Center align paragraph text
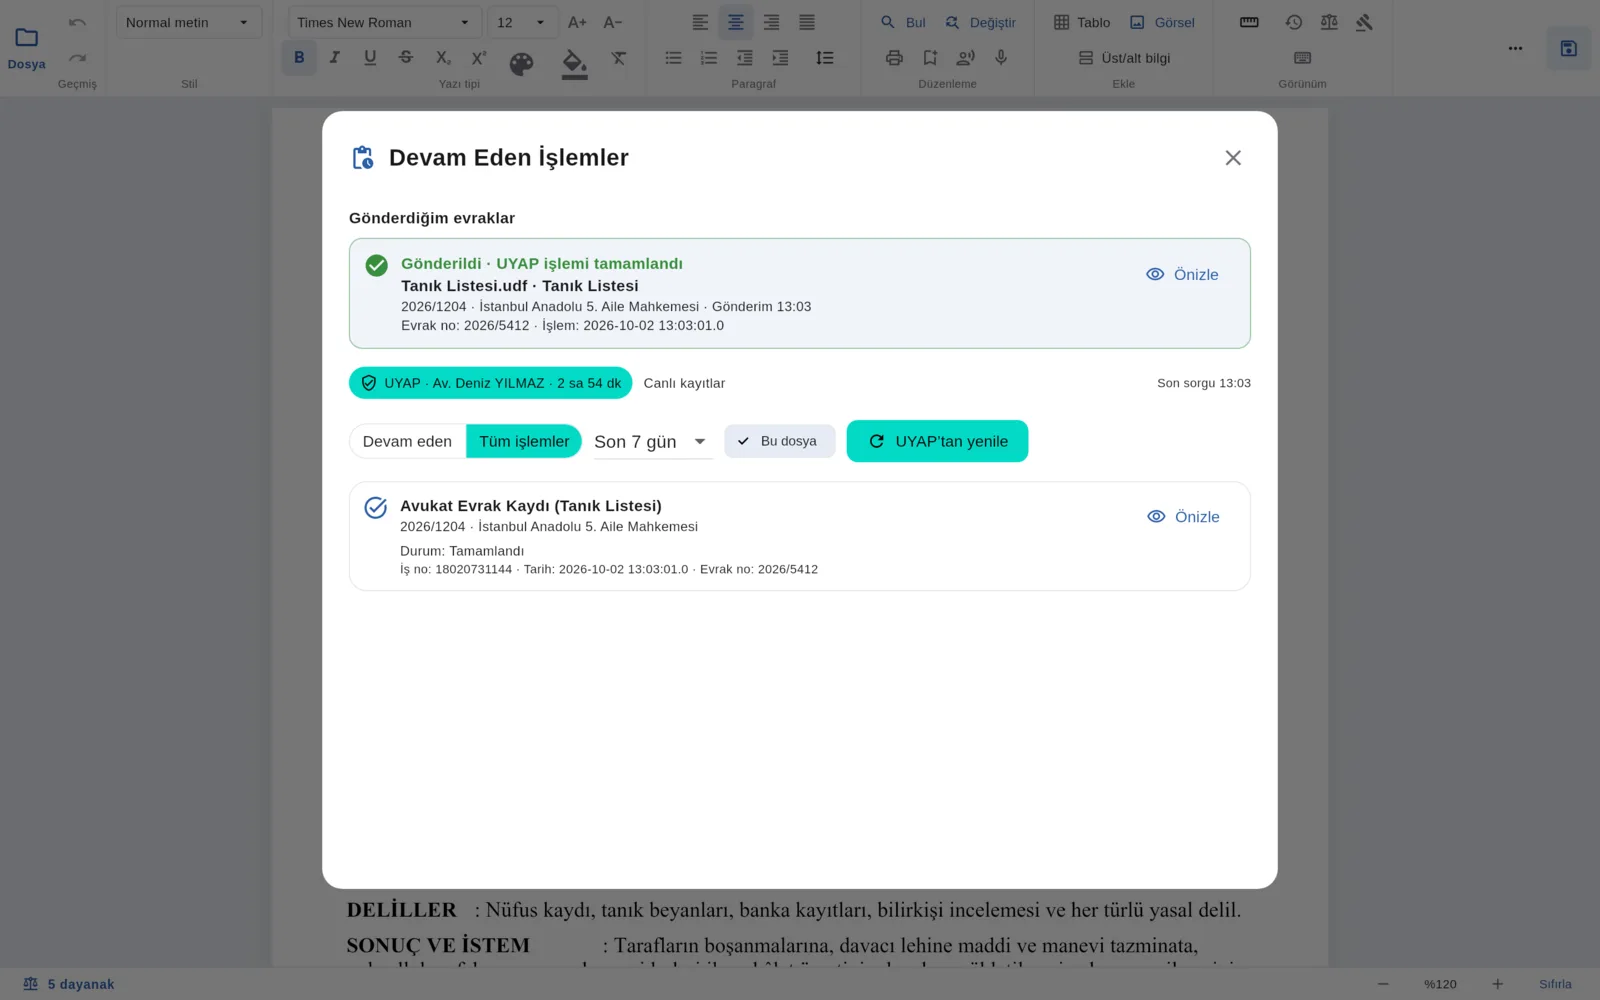This screenshot has width=1600, height=1000. (x=736, y=22)
